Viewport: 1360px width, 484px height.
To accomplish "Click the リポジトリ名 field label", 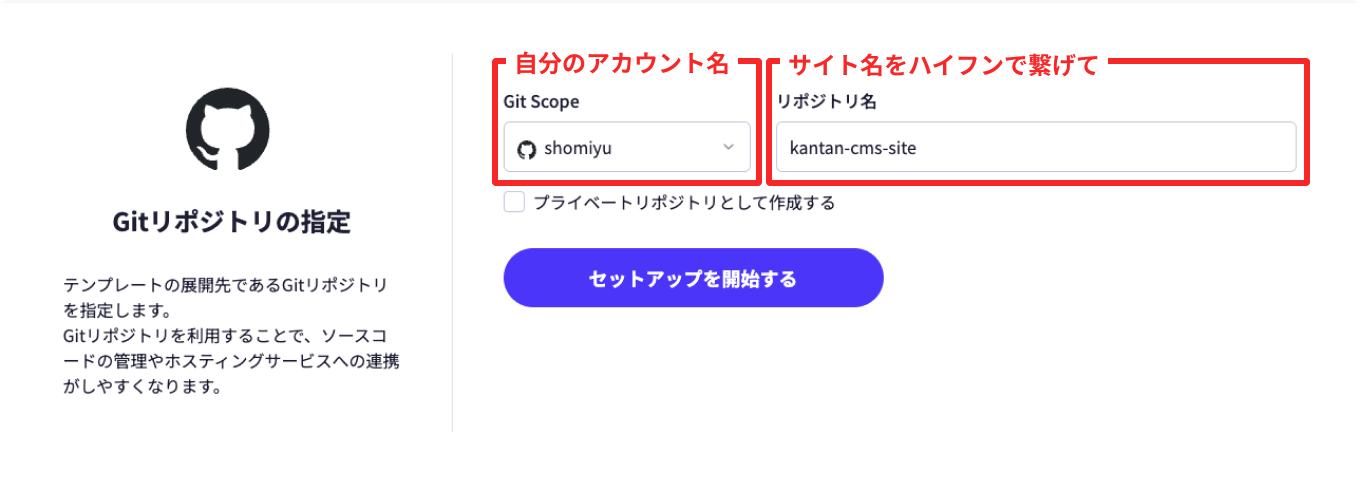I will pos(827,101).
